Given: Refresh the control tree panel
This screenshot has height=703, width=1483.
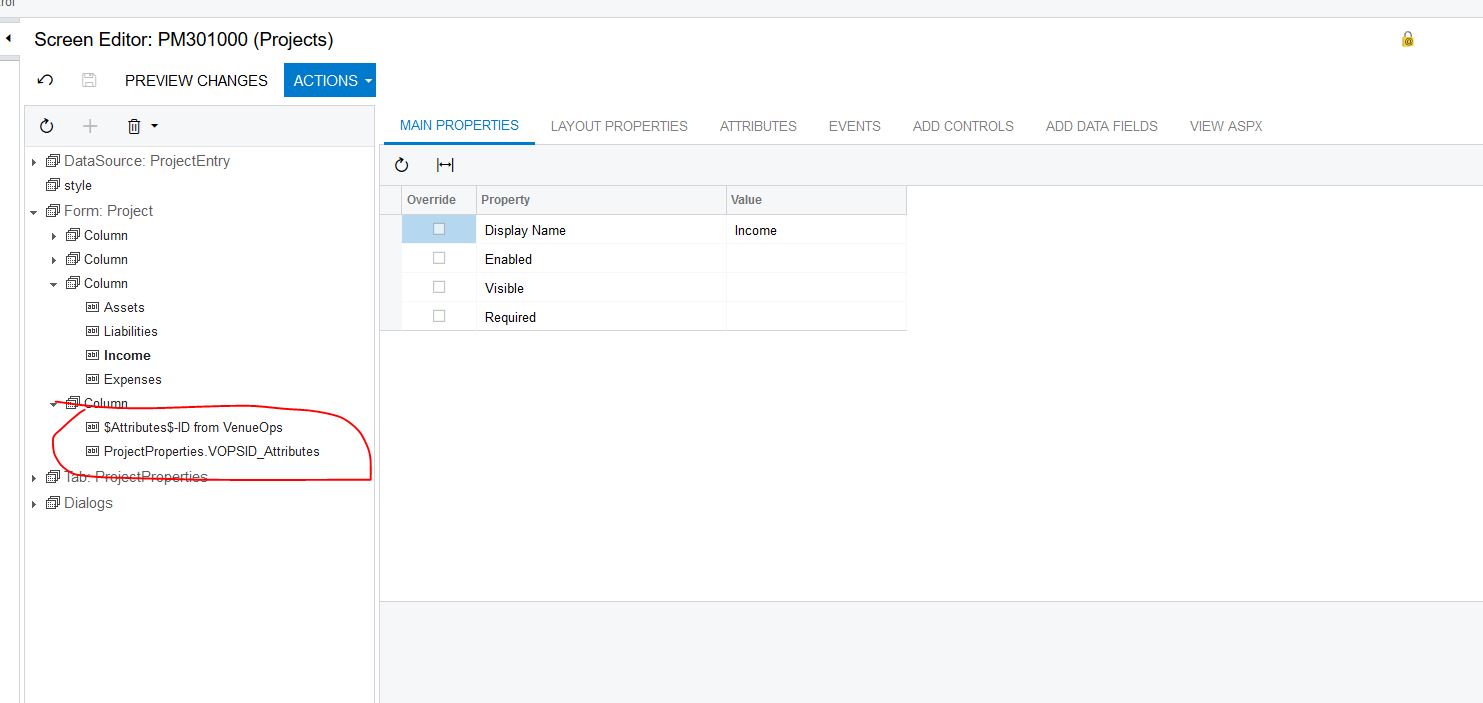Looking at the screenshot, I should coord(46,126).
